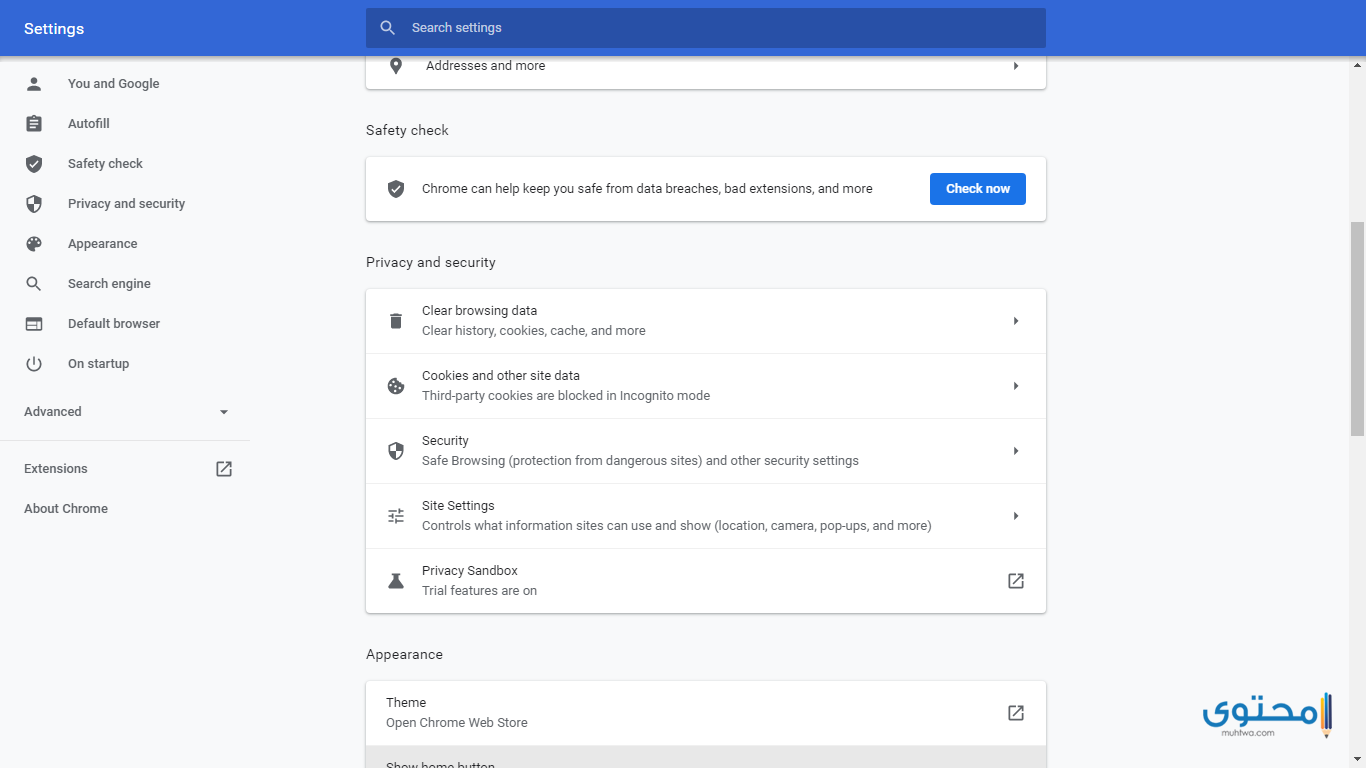Click the cookie icon beside Cookies and other site data
Screen dimensions: 1366x768
[396, 386]
